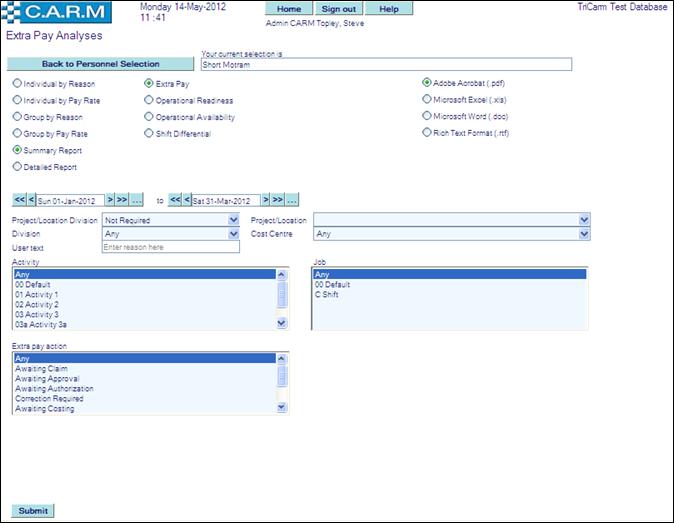This screenshot has height=523, width=674.
Task: Step start date back one with < button
Action: (x=31, y=200)
